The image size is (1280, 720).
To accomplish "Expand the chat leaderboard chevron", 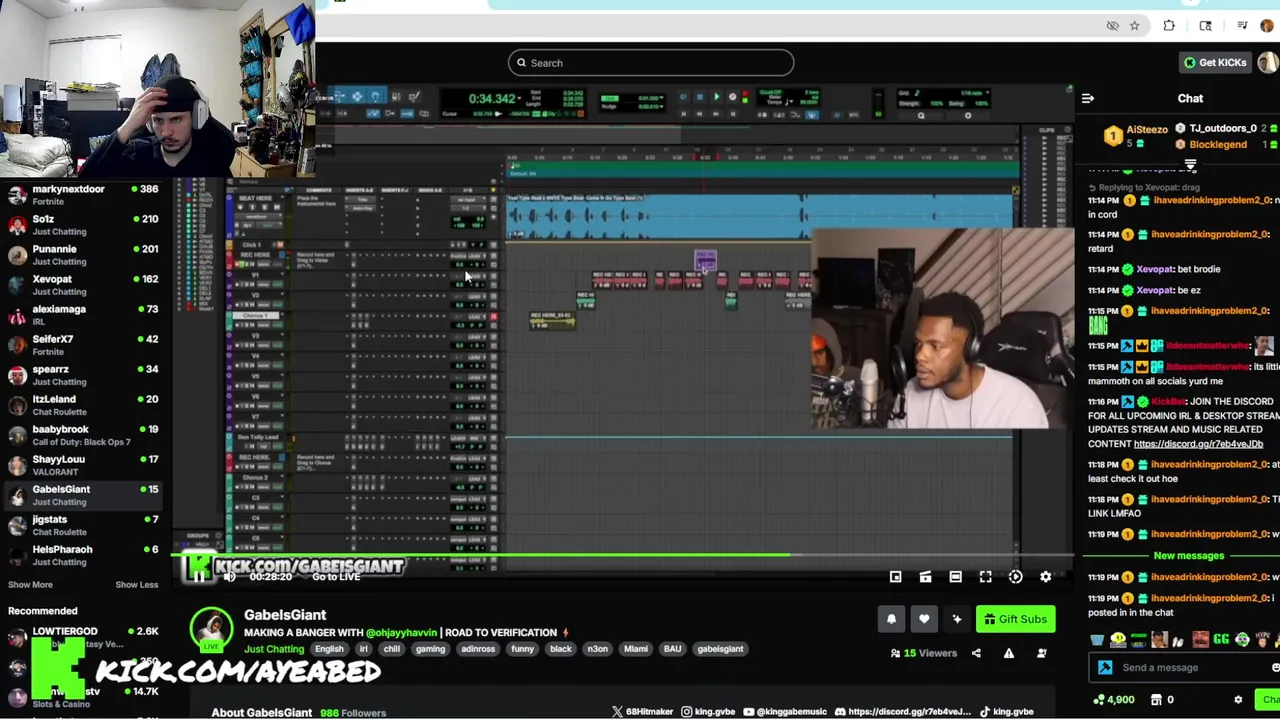I will coord(1190,164).
